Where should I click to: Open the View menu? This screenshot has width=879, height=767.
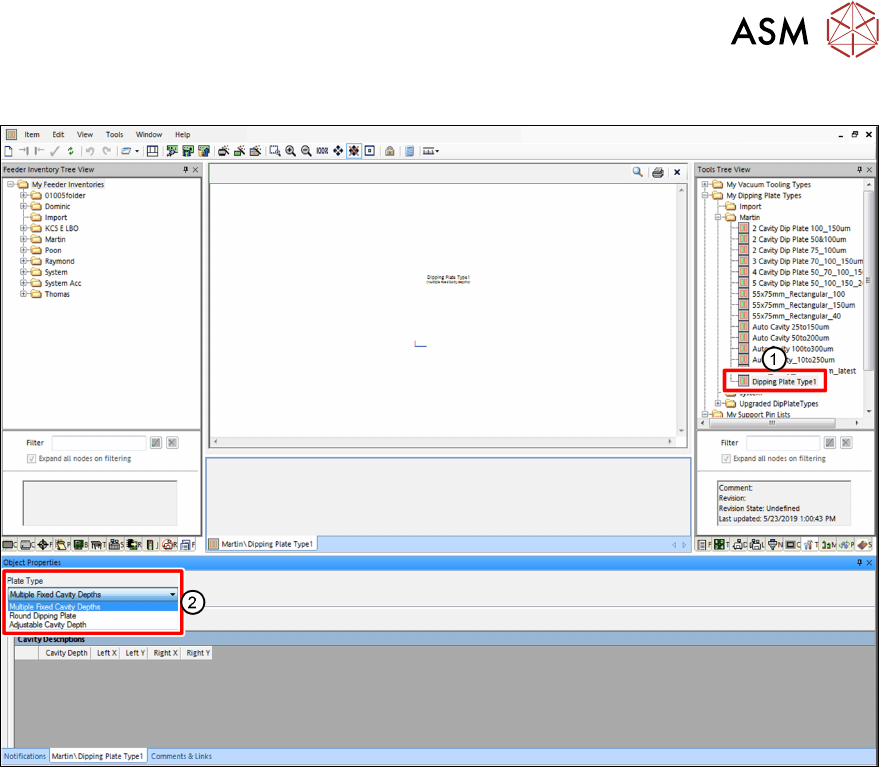point(85,135)
